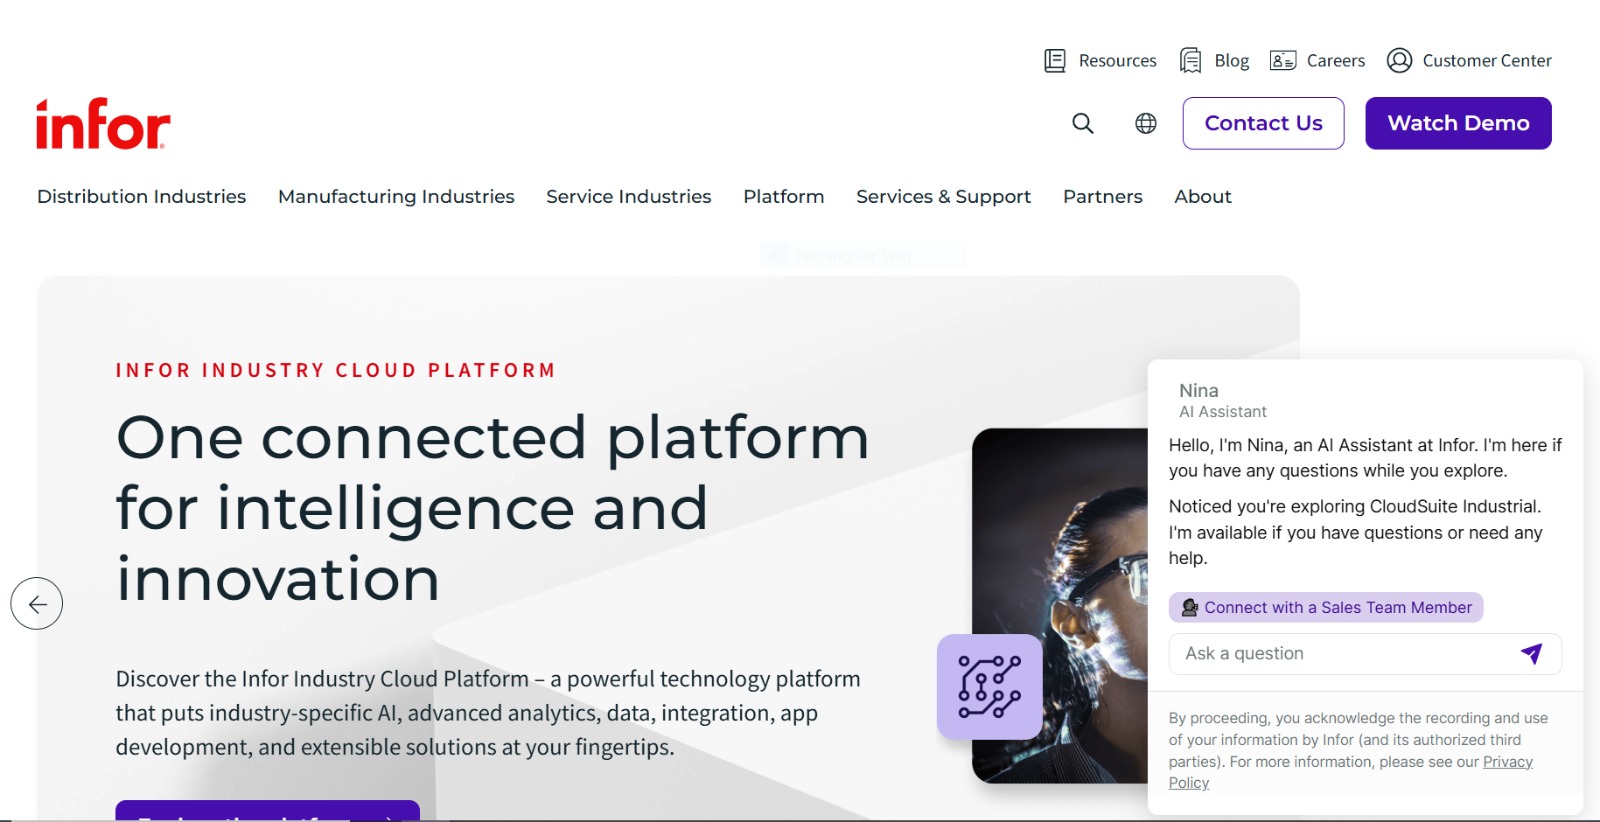Screen dimensions: 1600x822
Task: Click the Contact Us button
Action: click(1263, 123)
